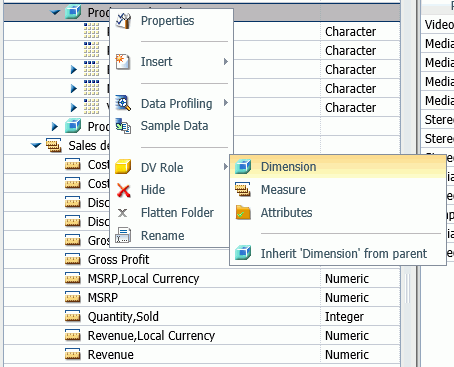The width and height of the screenshot is (454, 367).
Task: Collapse the highlighted Prod dimension arrow
Action: coord(55,13)
